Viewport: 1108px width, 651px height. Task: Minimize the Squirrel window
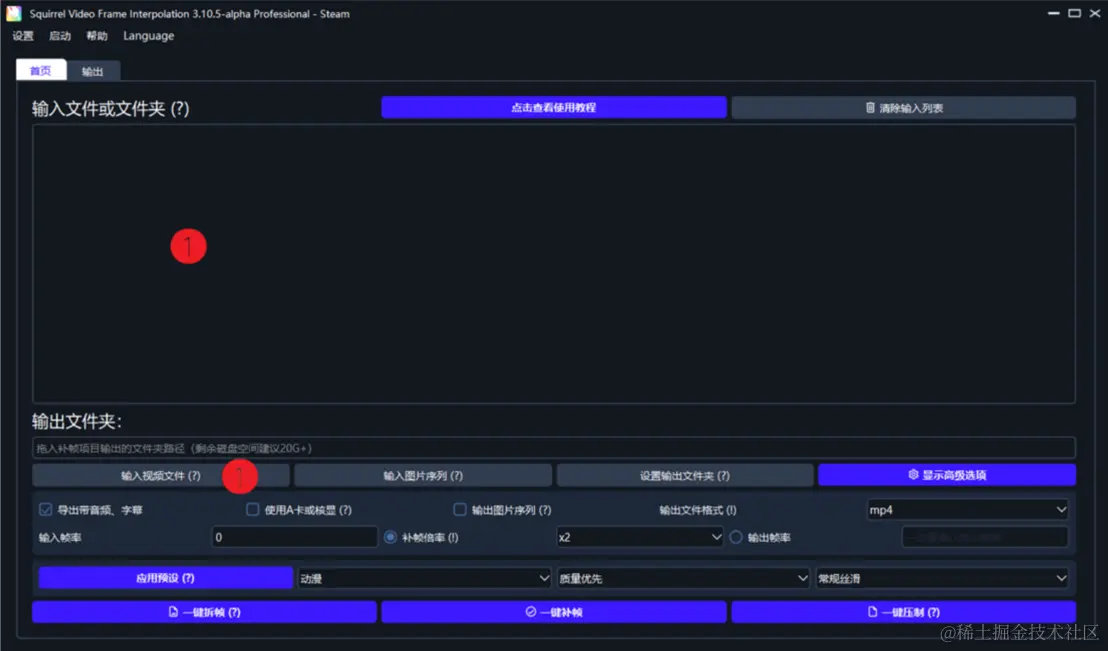pos(1054,13)
